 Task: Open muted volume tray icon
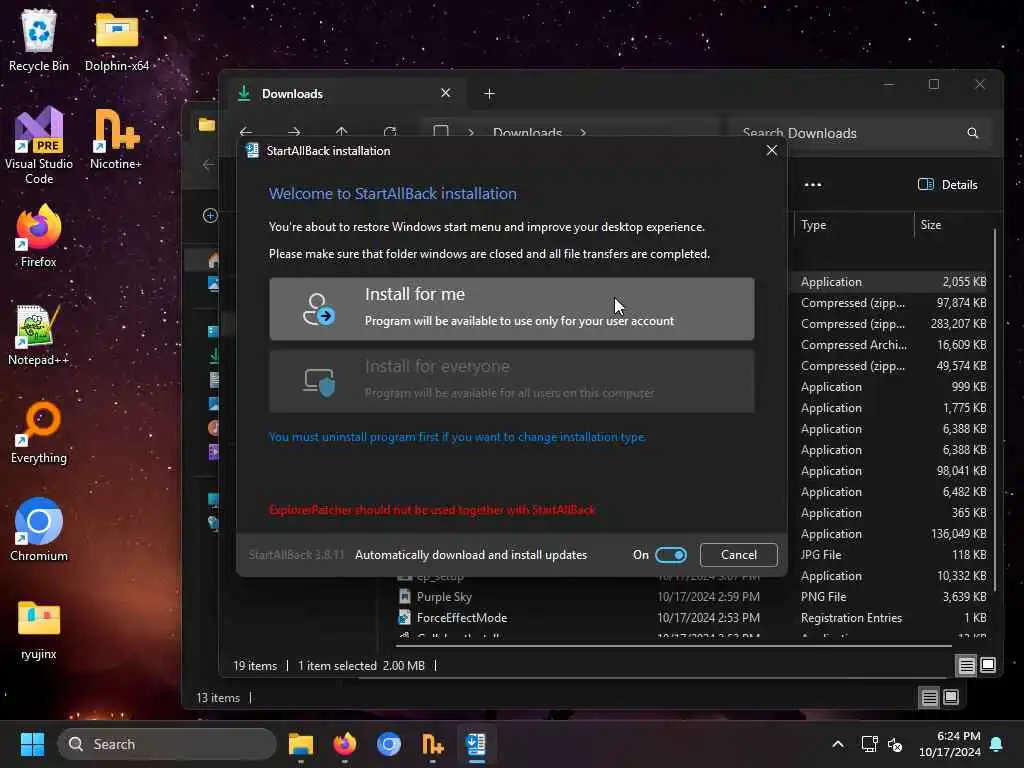click(895, 744)
